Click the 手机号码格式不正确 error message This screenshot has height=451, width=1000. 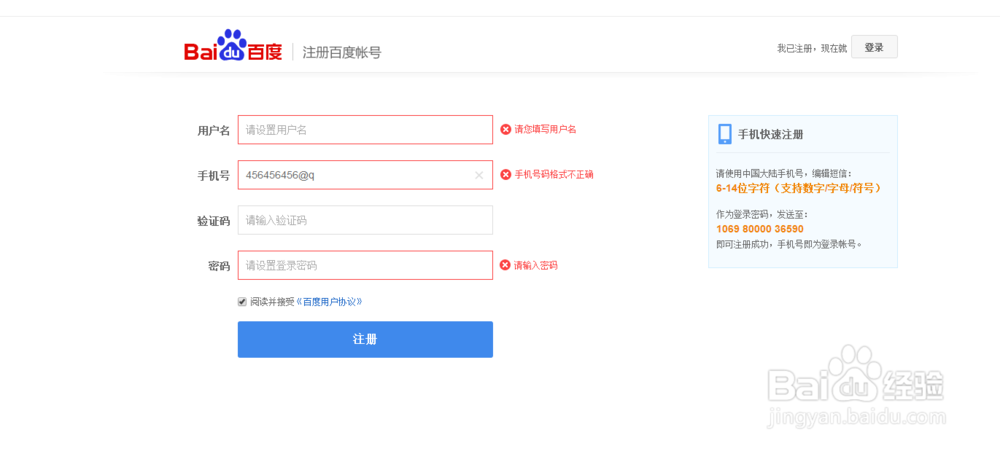point(554,174)
